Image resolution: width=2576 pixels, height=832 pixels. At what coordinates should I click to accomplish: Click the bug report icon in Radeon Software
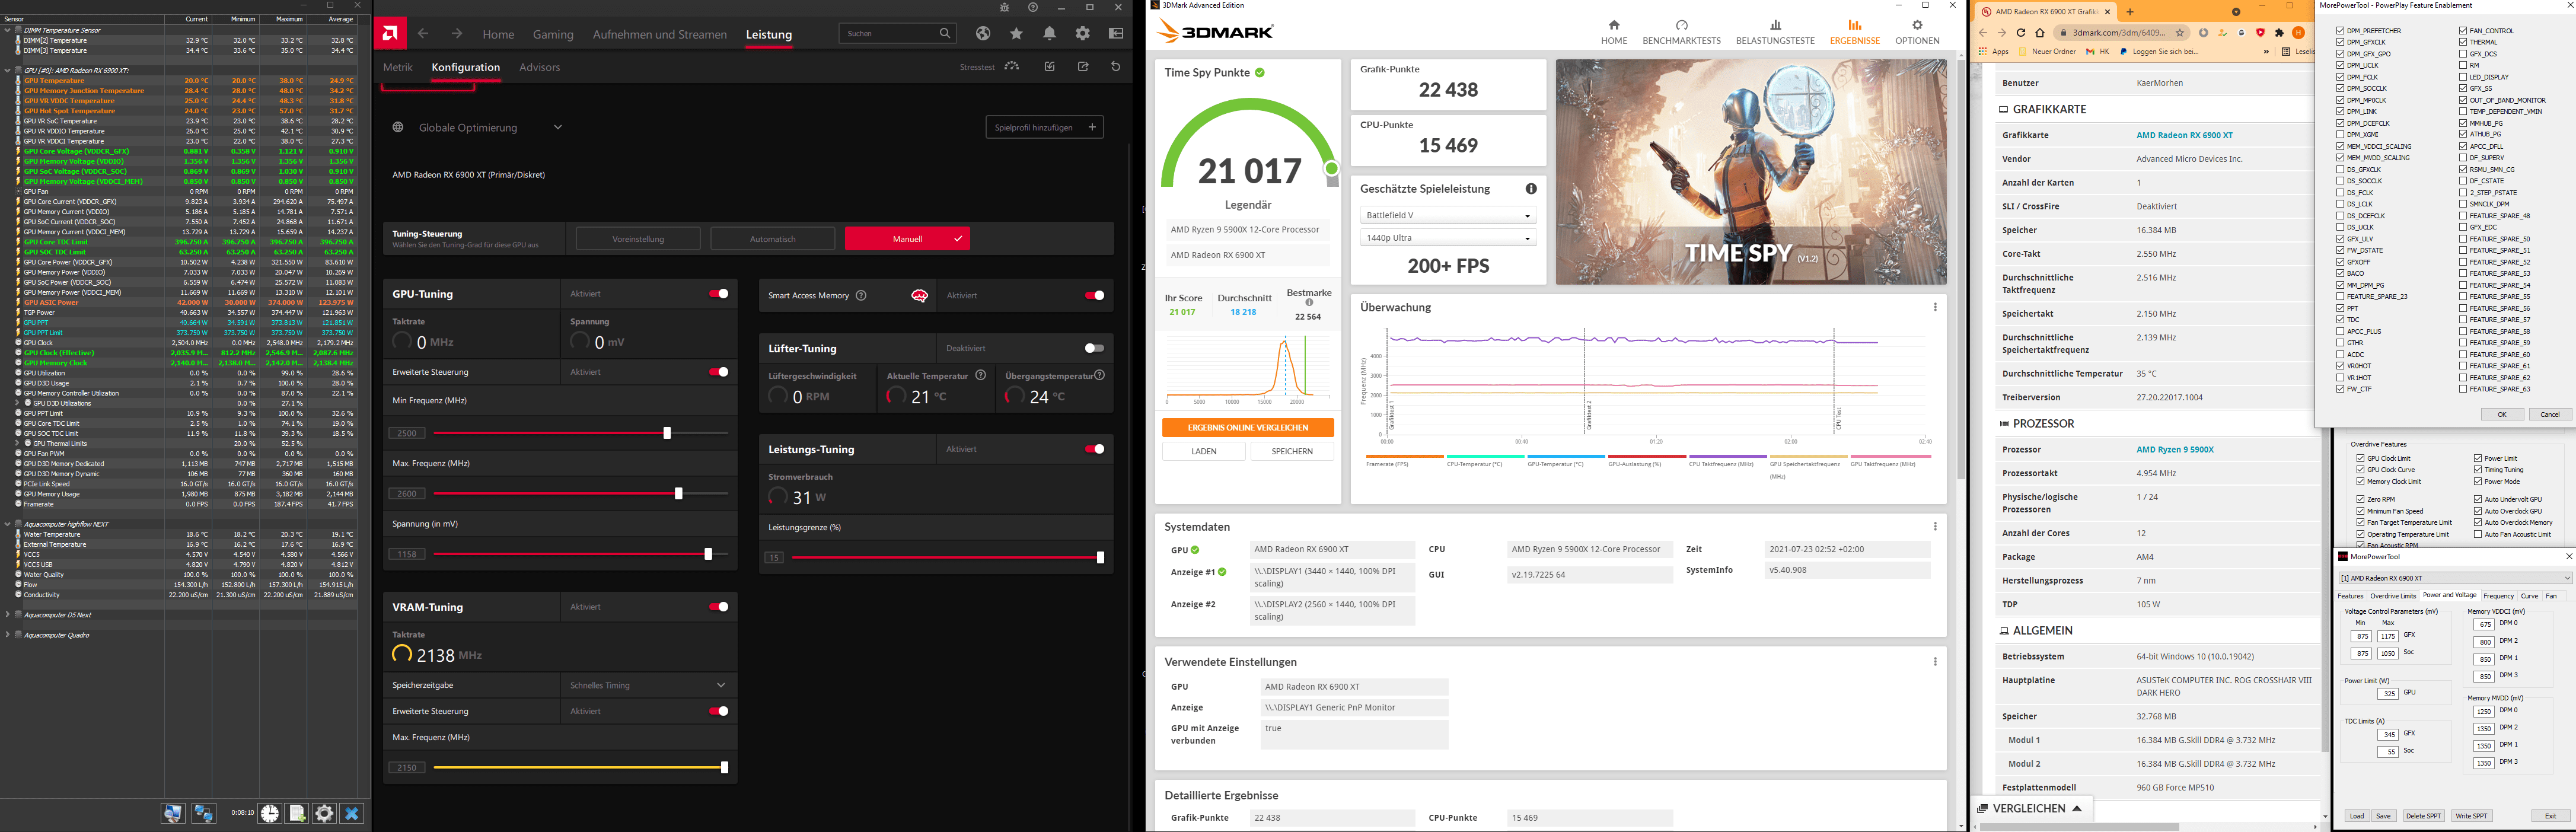(1005, 7)
